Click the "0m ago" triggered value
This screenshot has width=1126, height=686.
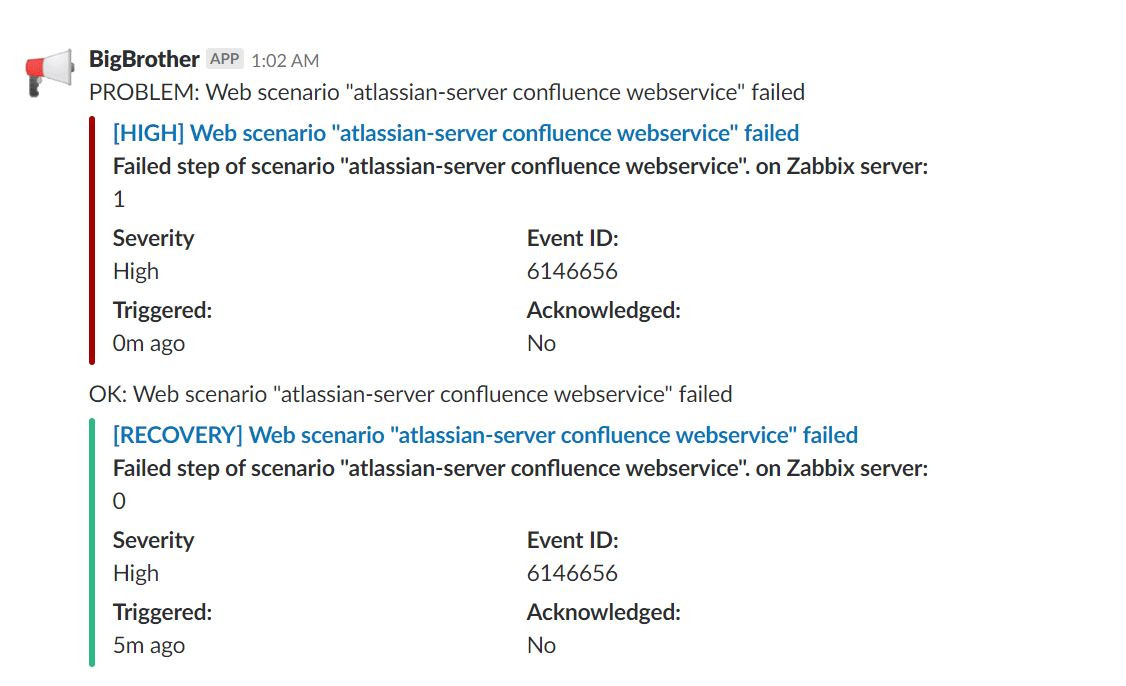pyautogui.click(x=149, y=343)
